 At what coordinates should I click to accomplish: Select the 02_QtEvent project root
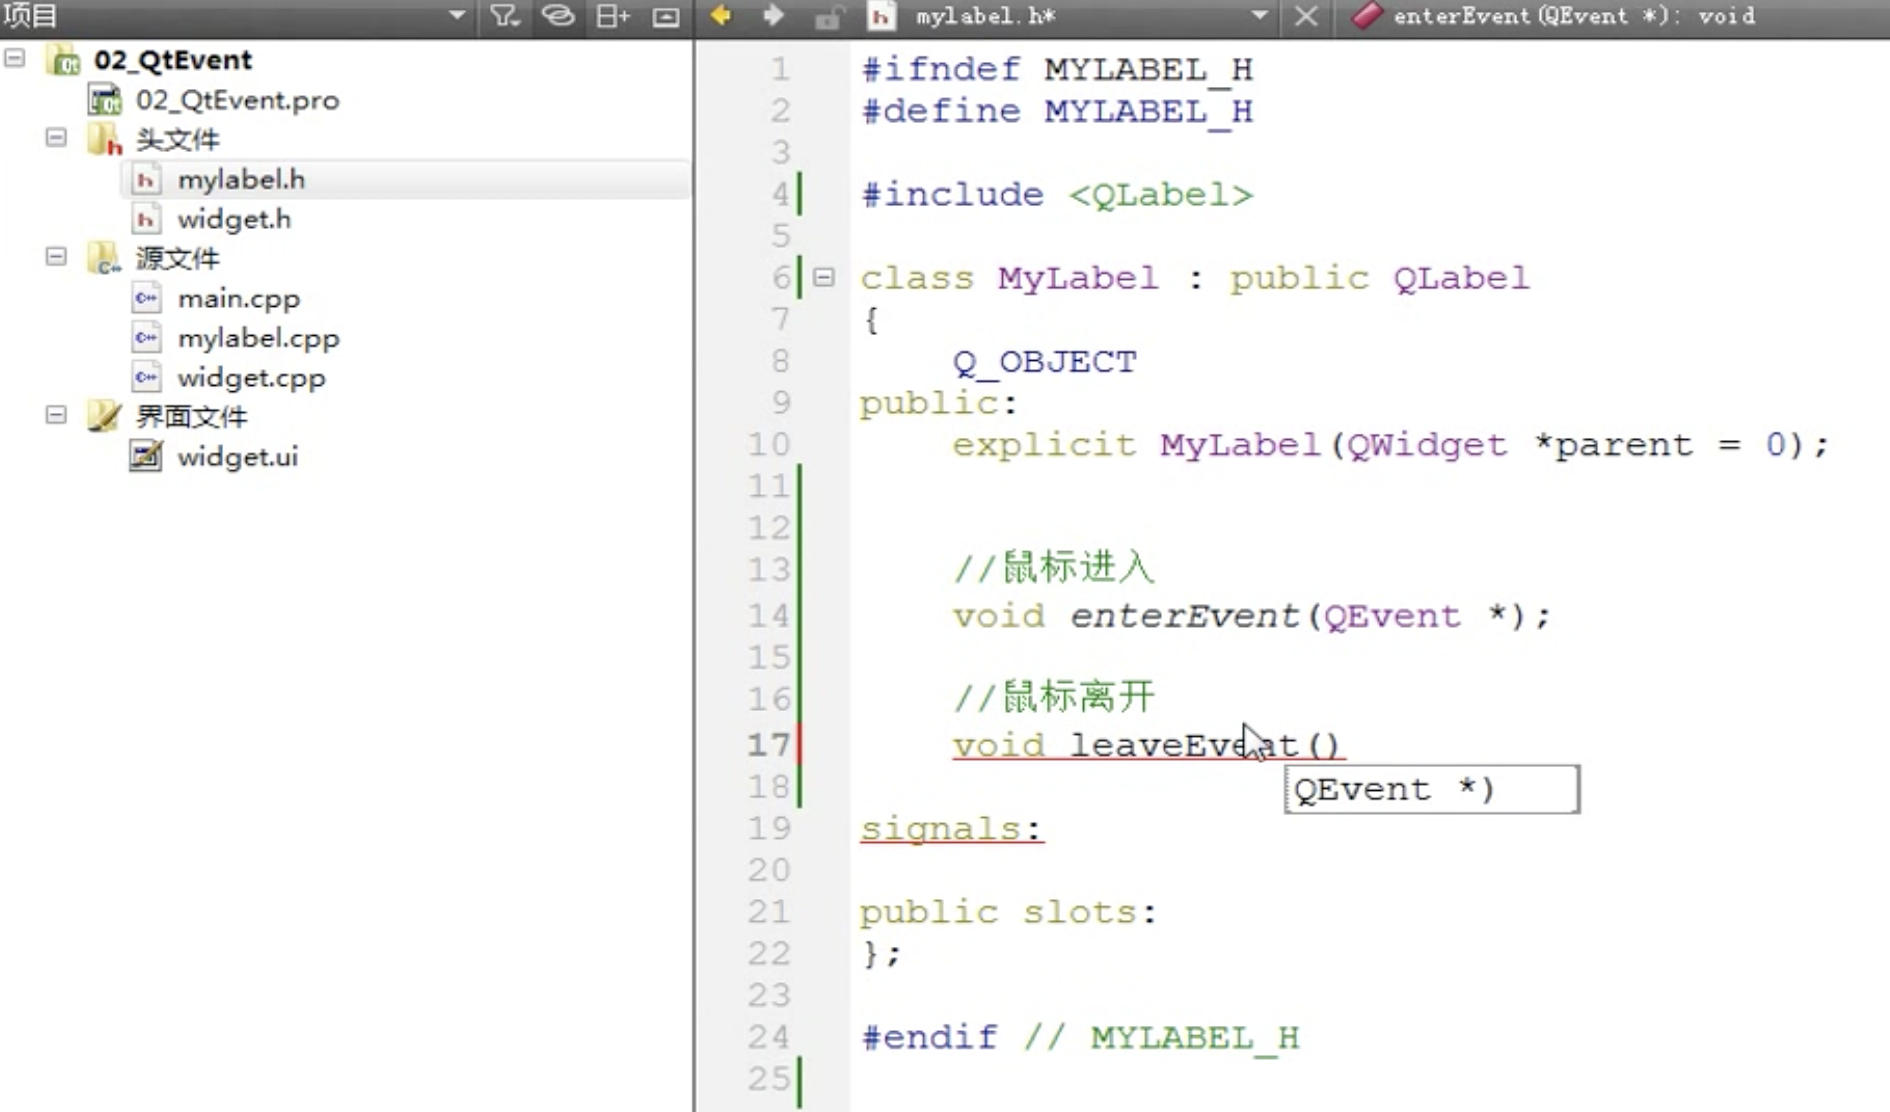click(172, 60)
